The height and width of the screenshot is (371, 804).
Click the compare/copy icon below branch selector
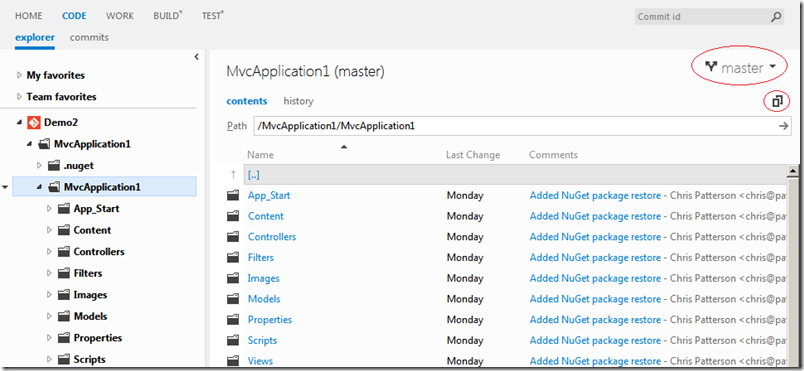[777, 101]
